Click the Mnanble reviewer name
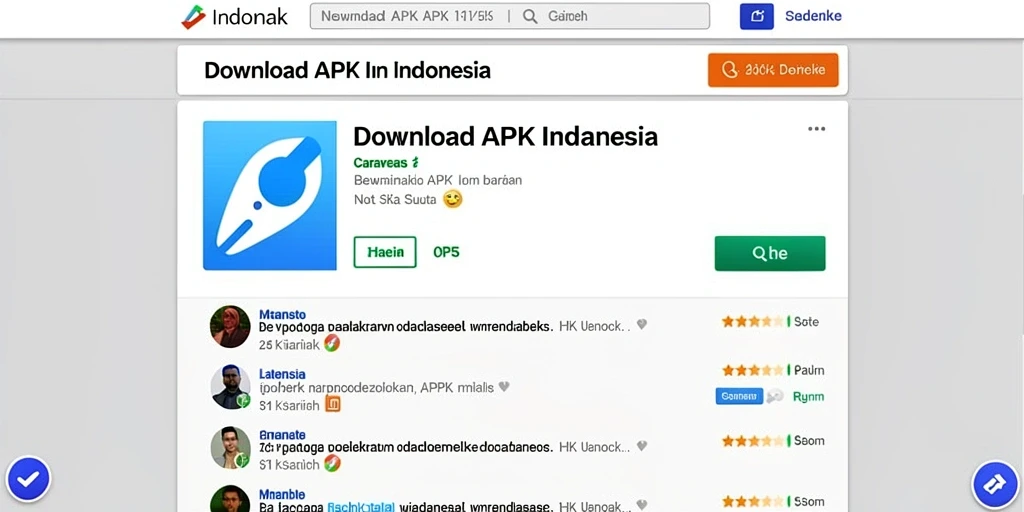Image resolution: width=1024 pixels, height=512 pixels. [x=282, y=494]
